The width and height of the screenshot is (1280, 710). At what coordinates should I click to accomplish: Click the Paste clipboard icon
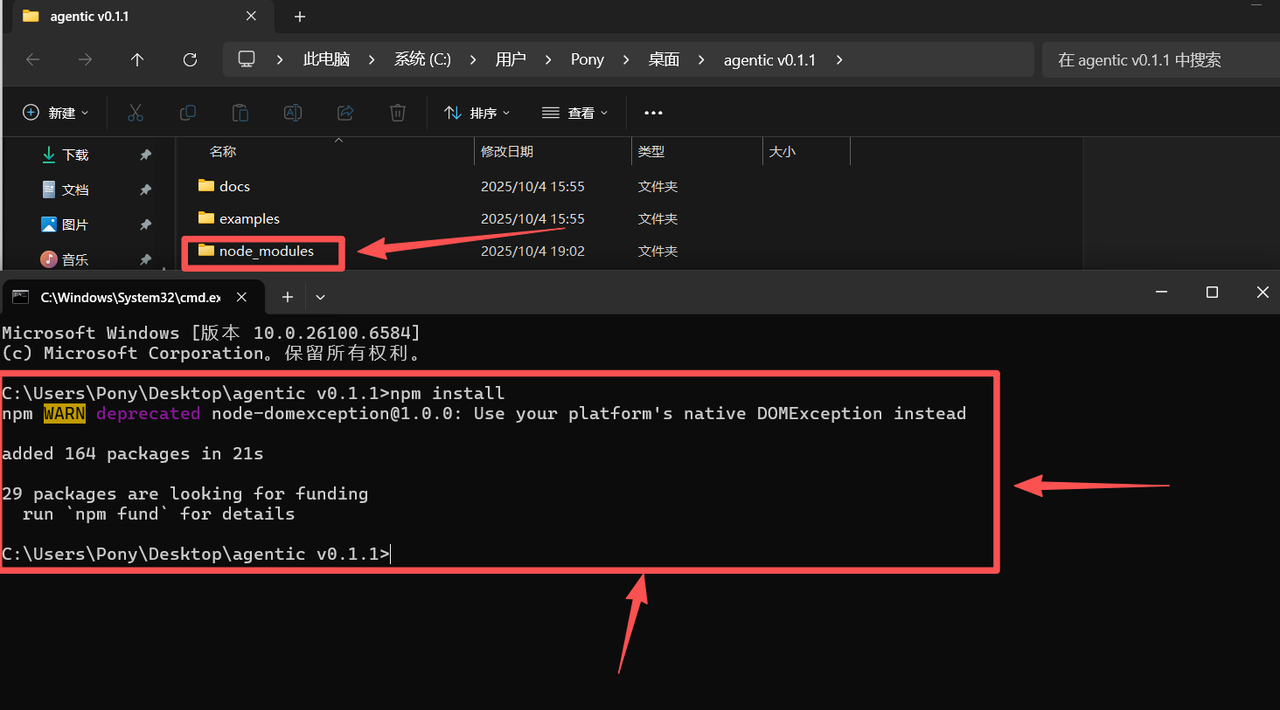point(240,113)
